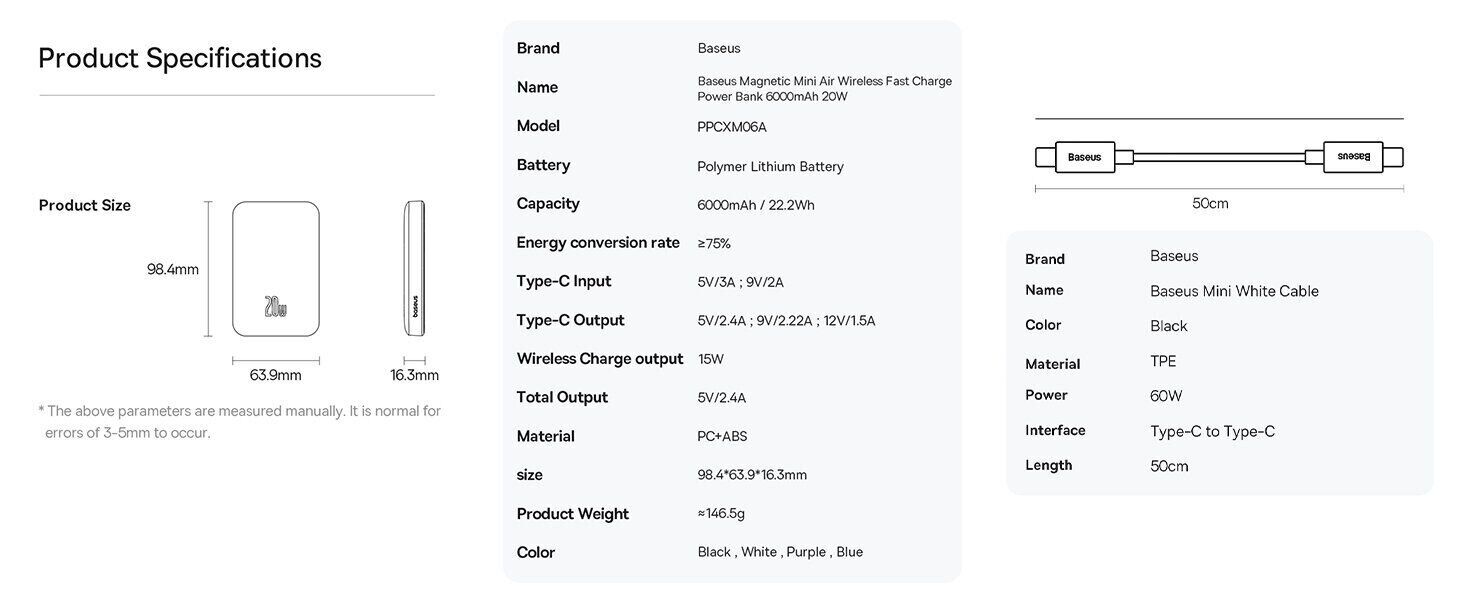This screenshot has width=1464, height=600.
Task: Click the Product Specifications heading
Action: click(180, 58)
